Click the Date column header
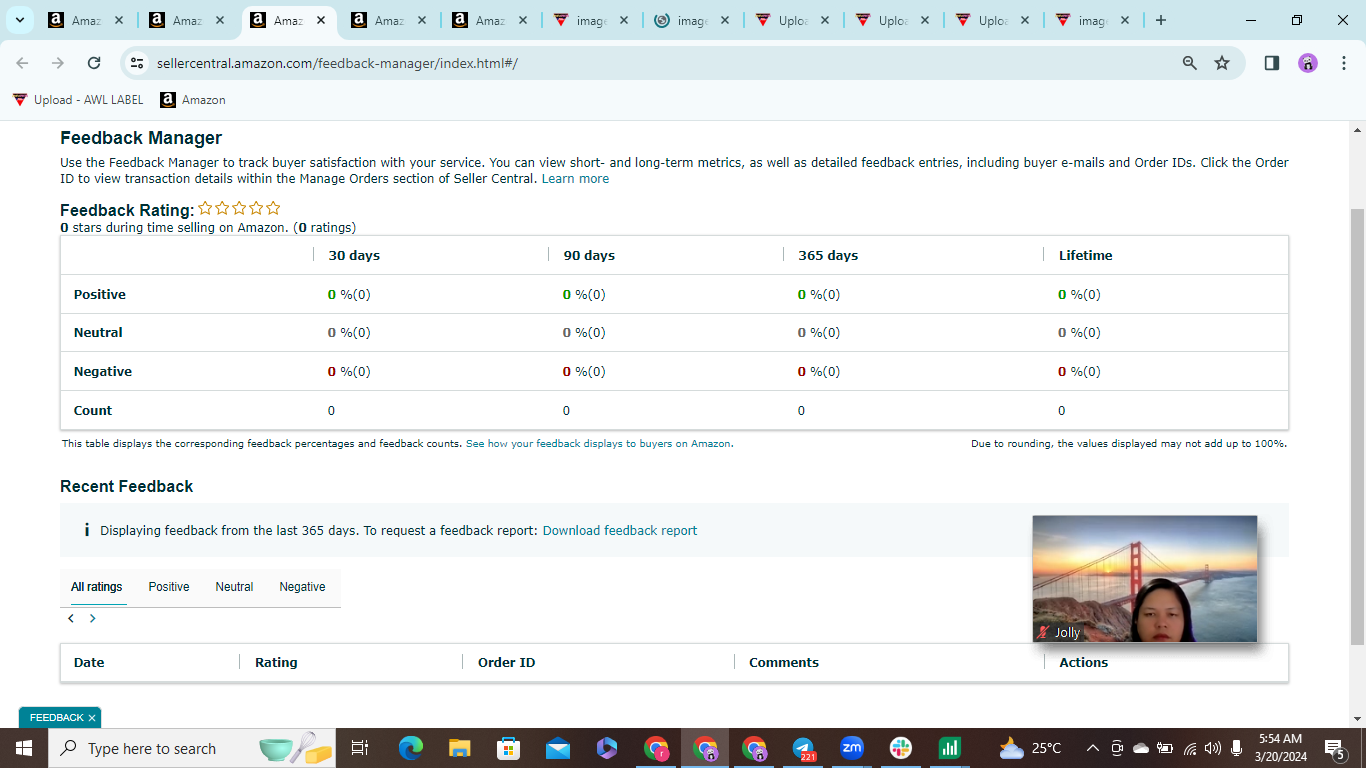This screenshot has height=768, width=1366. pos(89,662)
